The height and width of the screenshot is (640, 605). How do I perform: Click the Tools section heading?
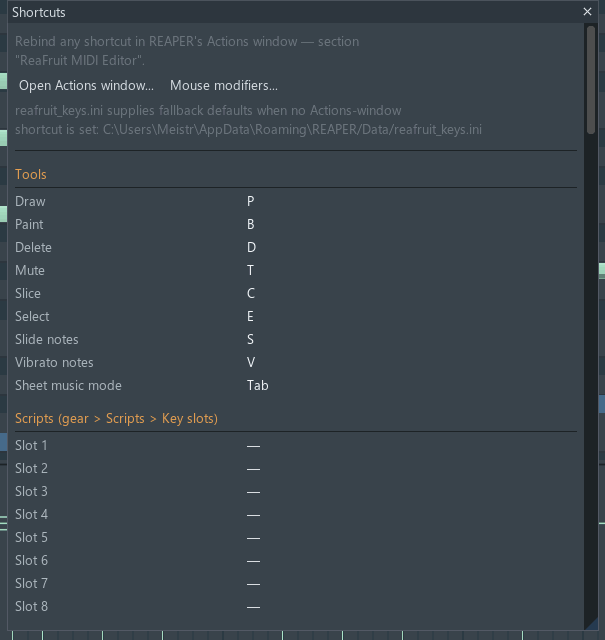[31, 174]
